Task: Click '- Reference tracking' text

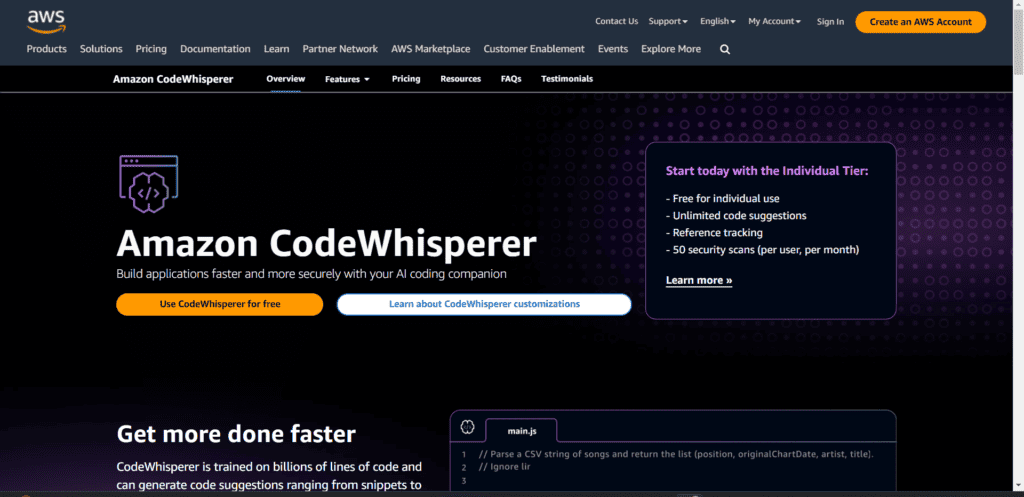Action: coord(714,232)
